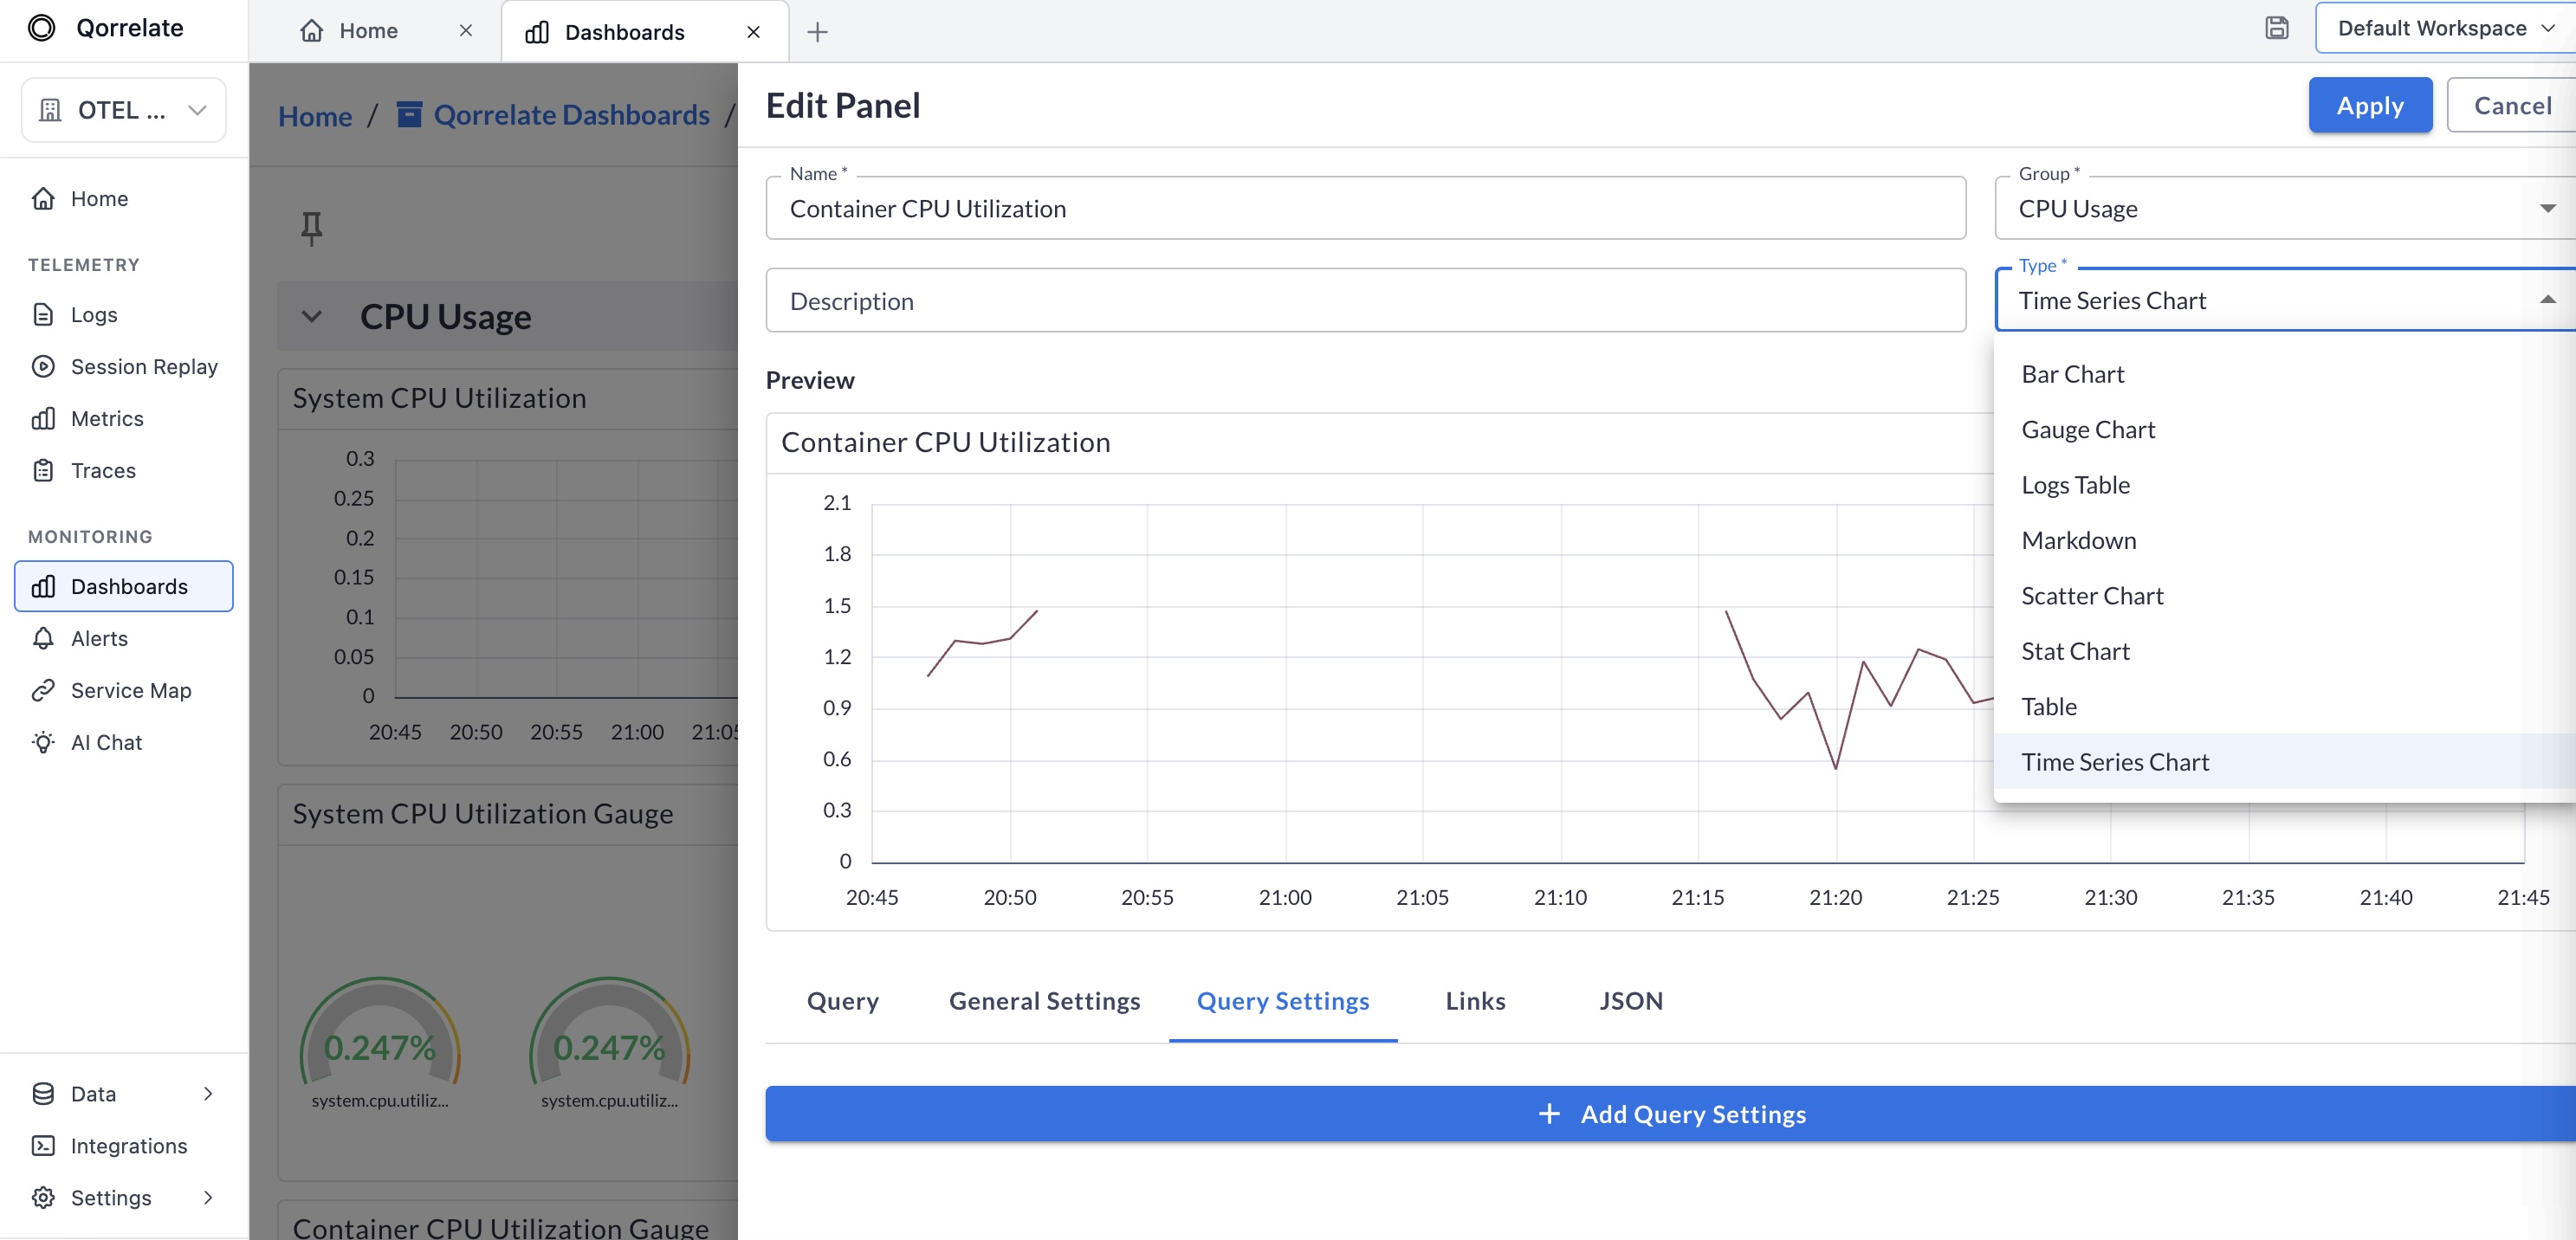Select Bar Chart as panel type
The width and height of the screenshot is (2576, 1240).
[2072, 373]
